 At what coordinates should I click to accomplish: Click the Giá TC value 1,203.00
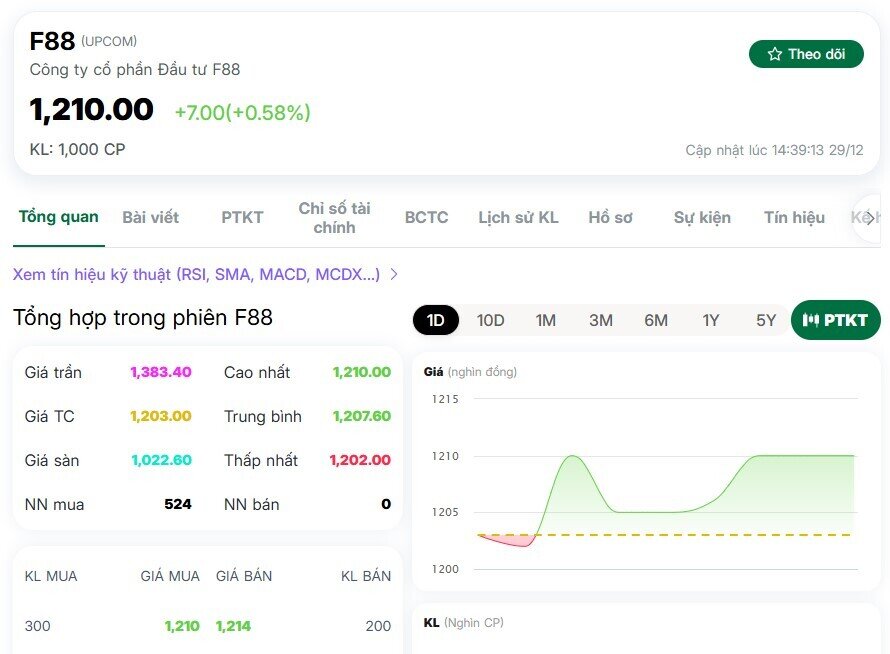pos(161,416)
